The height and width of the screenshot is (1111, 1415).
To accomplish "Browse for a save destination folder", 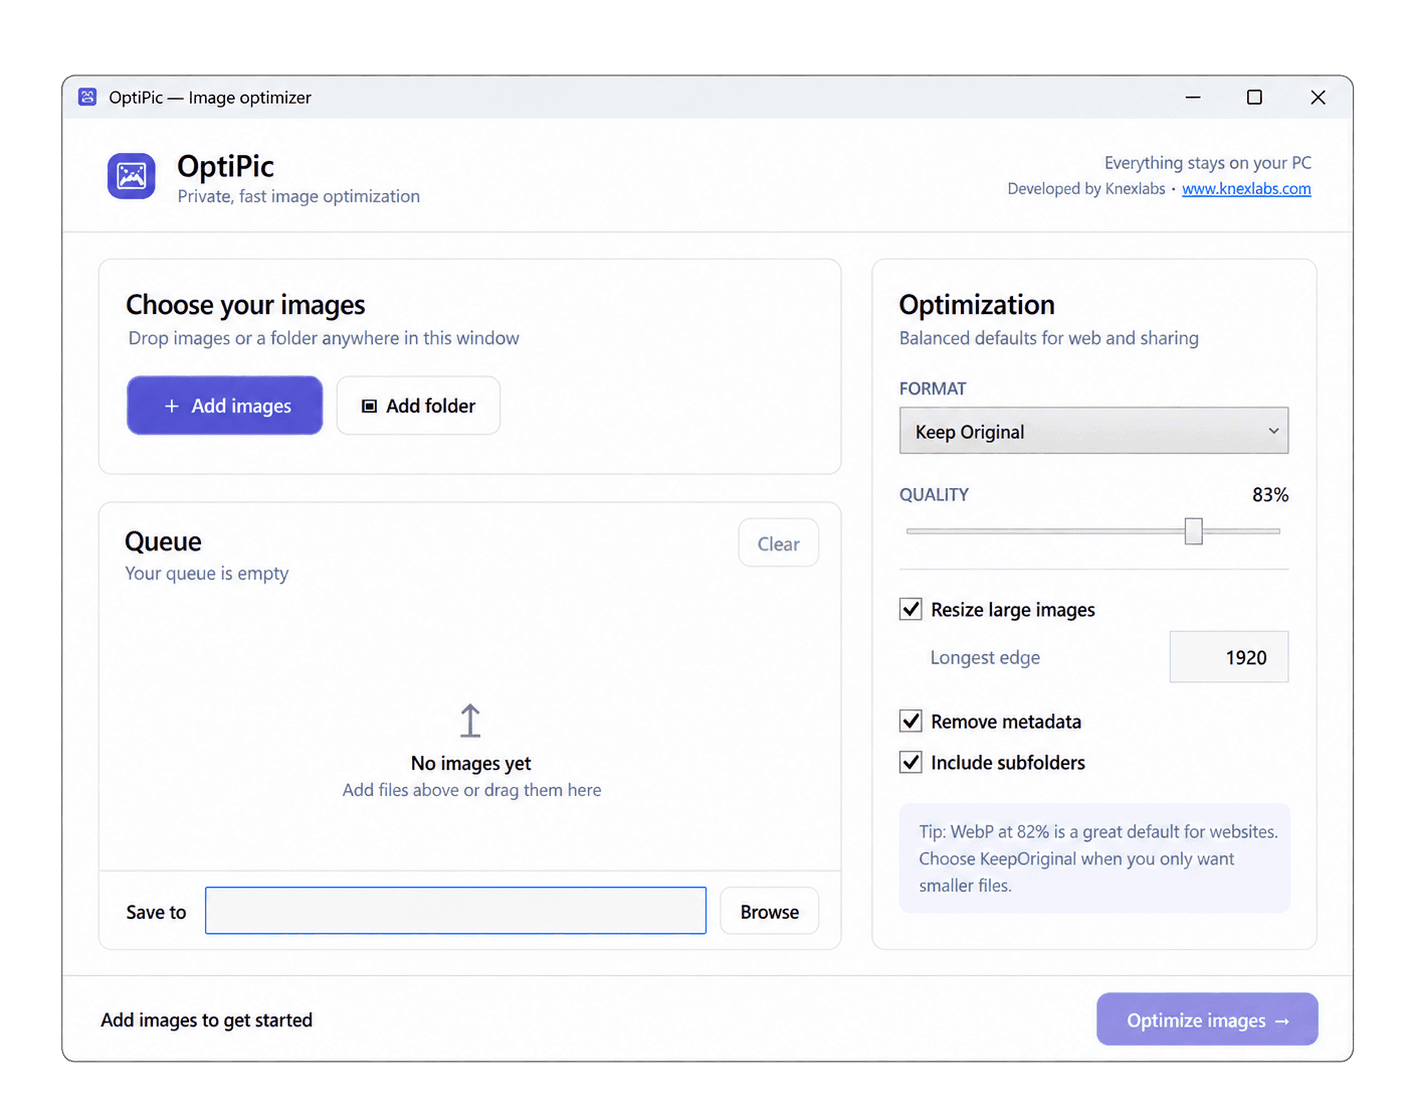I will (769, 911).
